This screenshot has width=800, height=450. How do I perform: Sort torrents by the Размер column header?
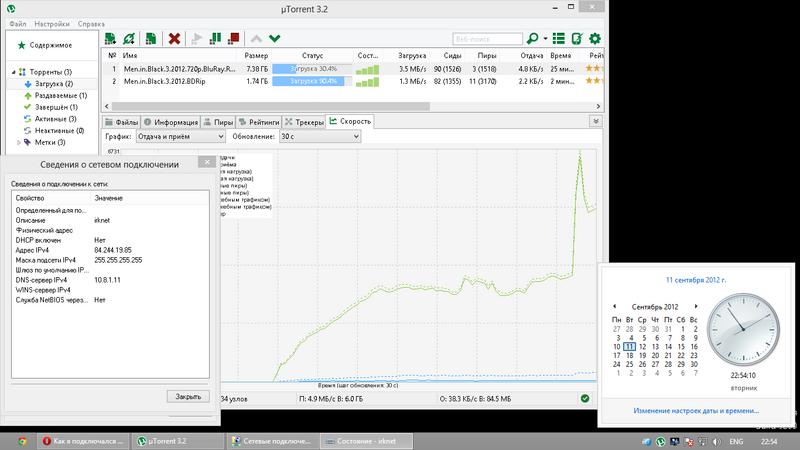256,55
